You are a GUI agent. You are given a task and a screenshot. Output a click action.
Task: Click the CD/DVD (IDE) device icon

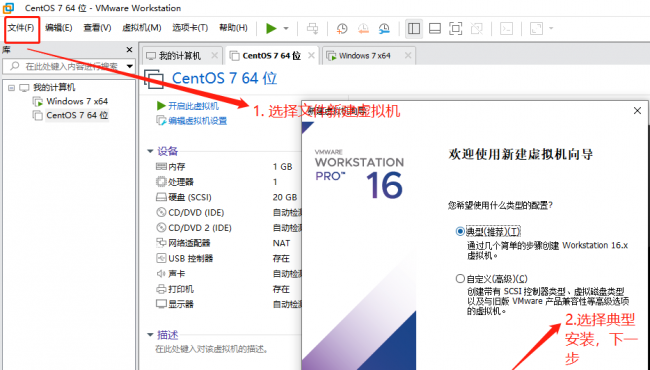point(161,213)
